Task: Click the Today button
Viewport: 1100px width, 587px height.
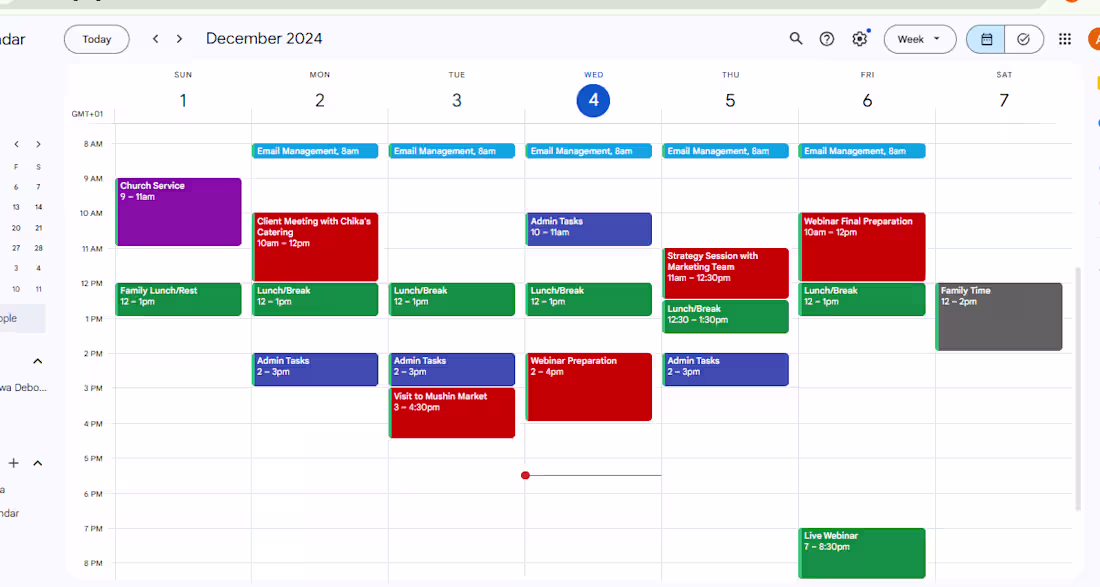Action: pos(96,39)
